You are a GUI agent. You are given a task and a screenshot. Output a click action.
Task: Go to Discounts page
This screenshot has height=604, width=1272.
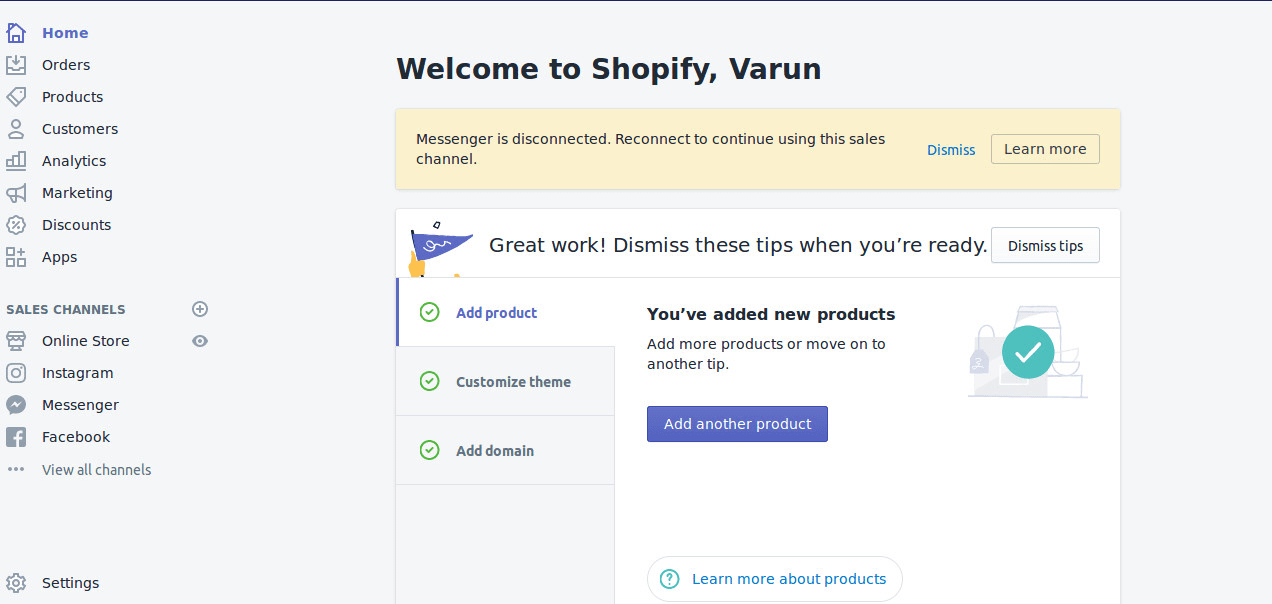click(x=77, y=225)
